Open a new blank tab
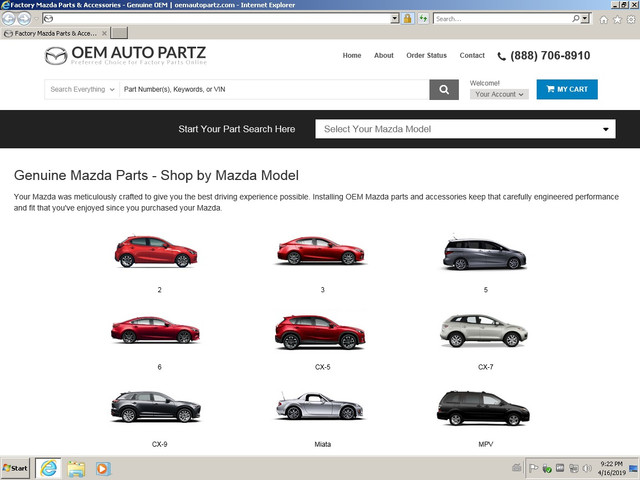The width and height of the screenshot is (640, 480). point(119,33)
